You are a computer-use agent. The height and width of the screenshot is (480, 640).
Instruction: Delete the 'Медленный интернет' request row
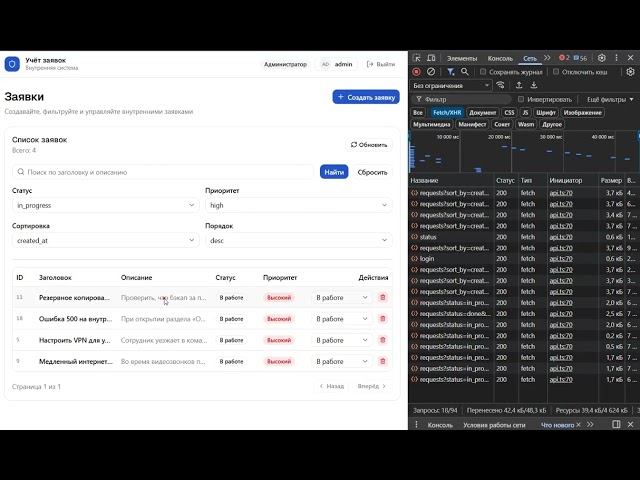click(x=382, y=361)
